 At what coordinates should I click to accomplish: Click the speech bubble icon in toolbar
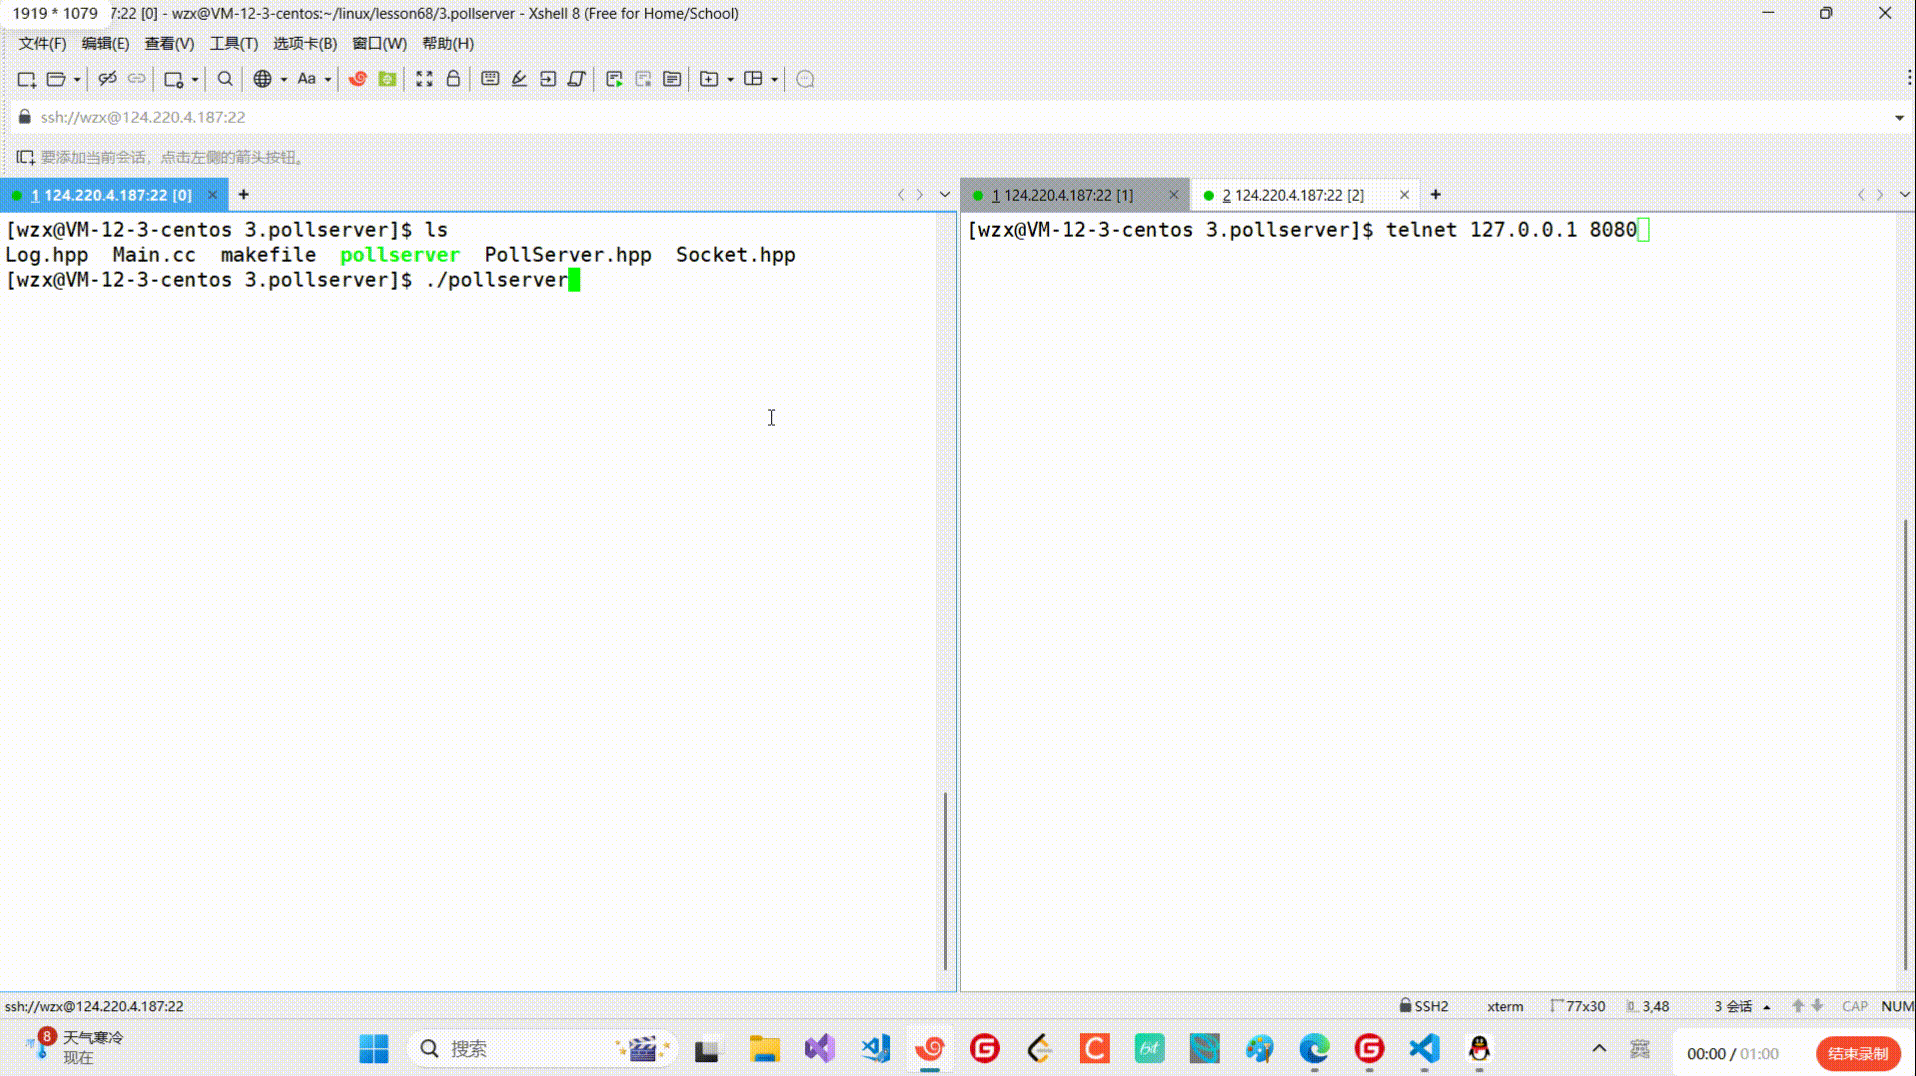coord(805,79)
